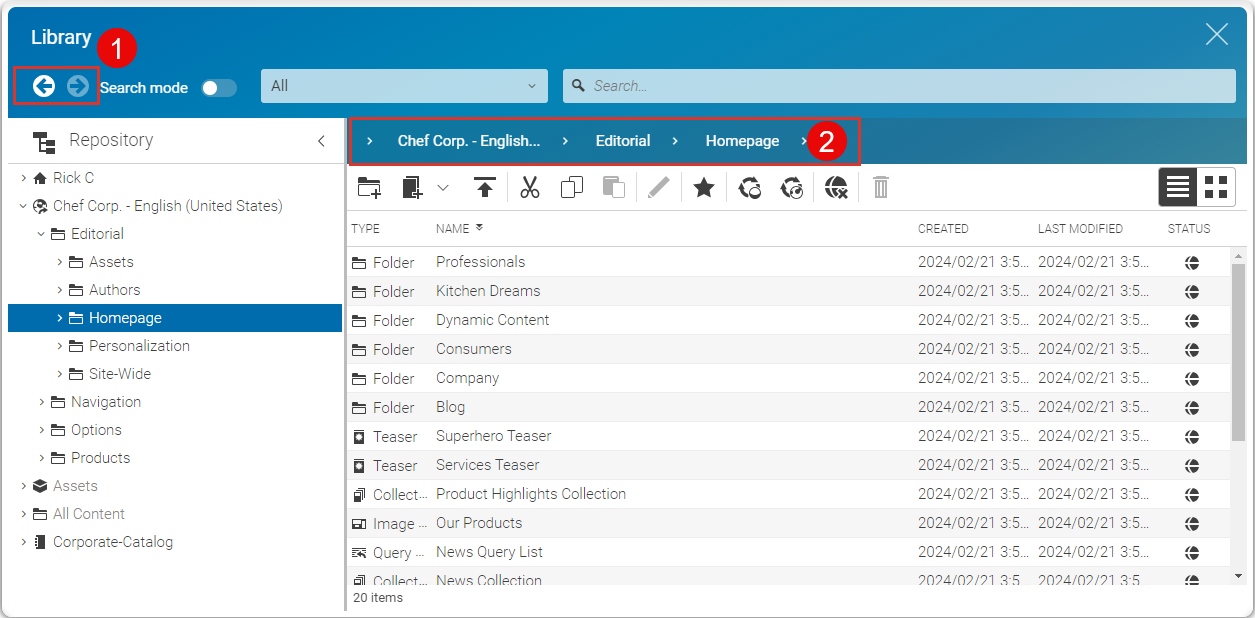The height and width of the screenshot is (618, 1255).
Task: Open the create content dropdown arrow
Action: [x=443, y=187]
